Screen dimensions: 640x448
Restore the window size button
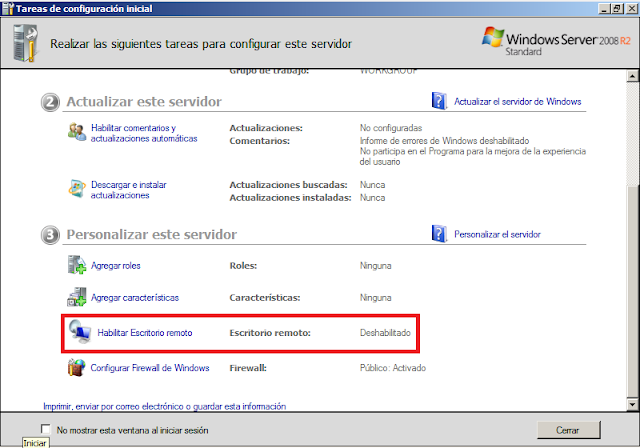point(616,9)
